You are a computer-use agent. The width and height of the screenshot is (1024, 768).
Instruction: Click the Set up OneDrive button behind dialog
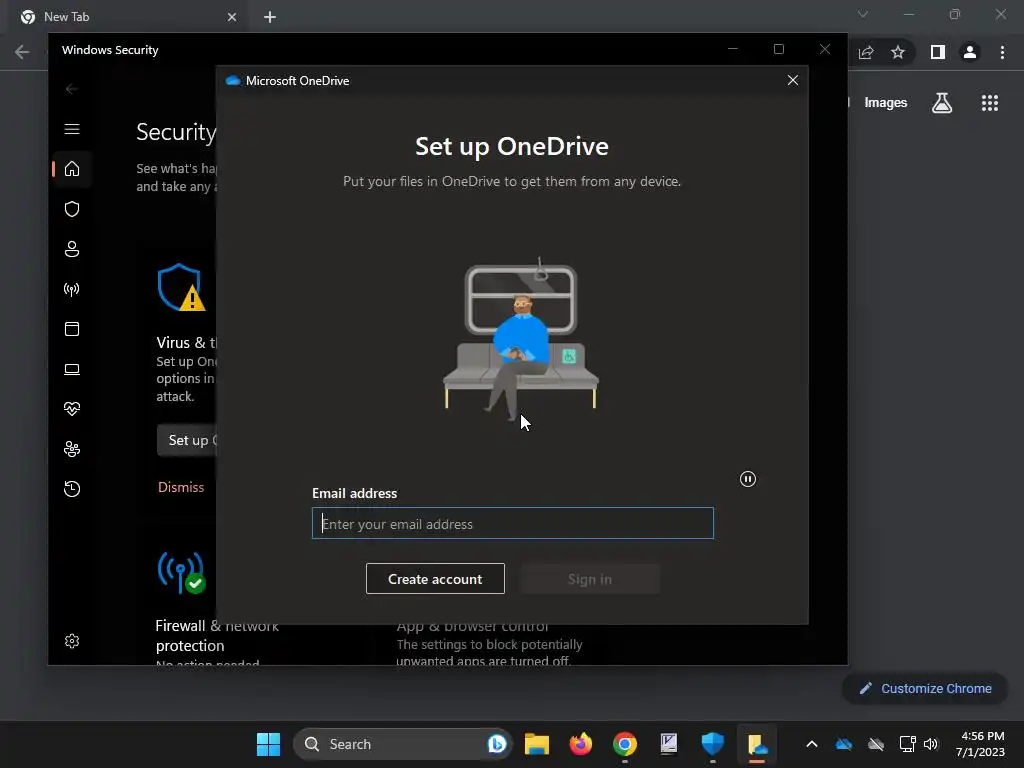(187, 440)
